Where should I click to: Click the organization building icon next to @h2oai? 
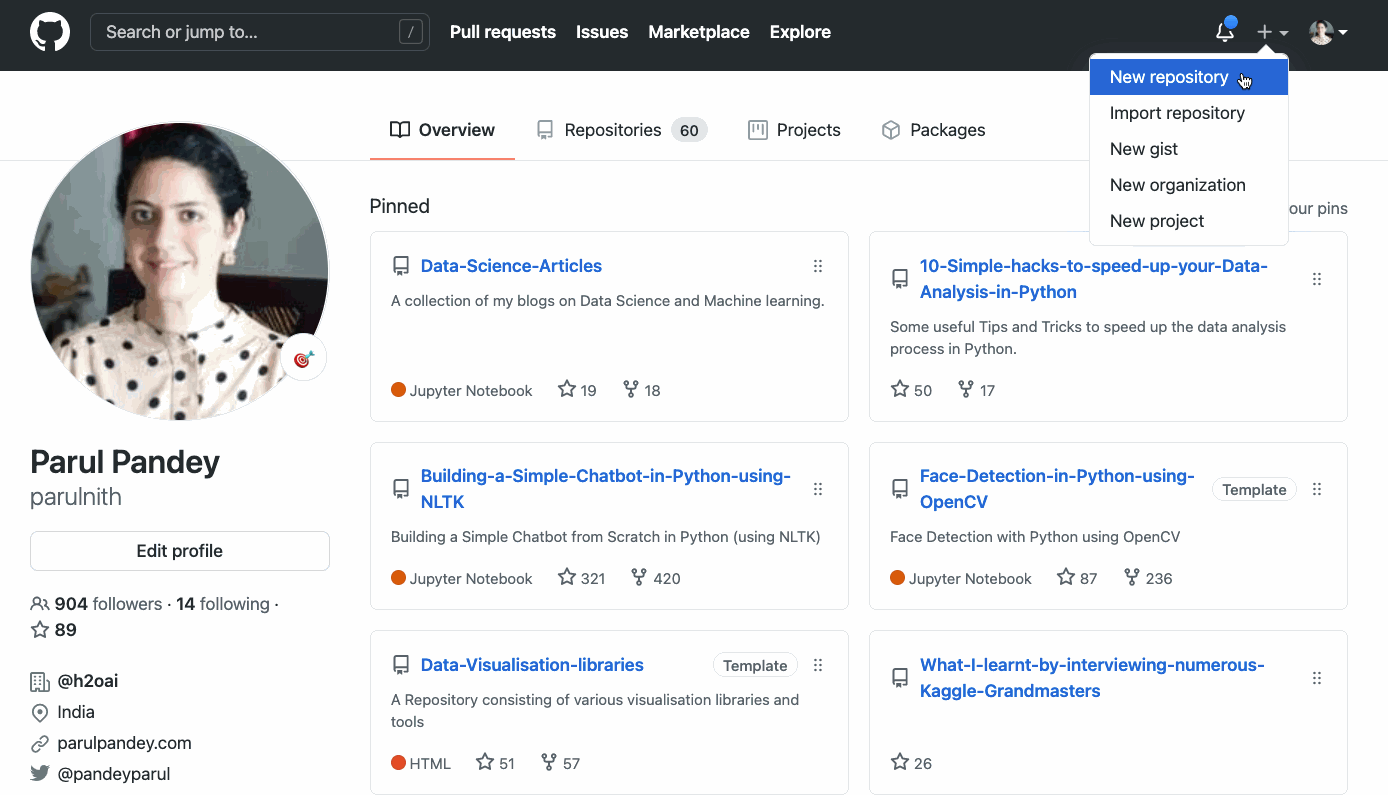(x=39, y=680)
